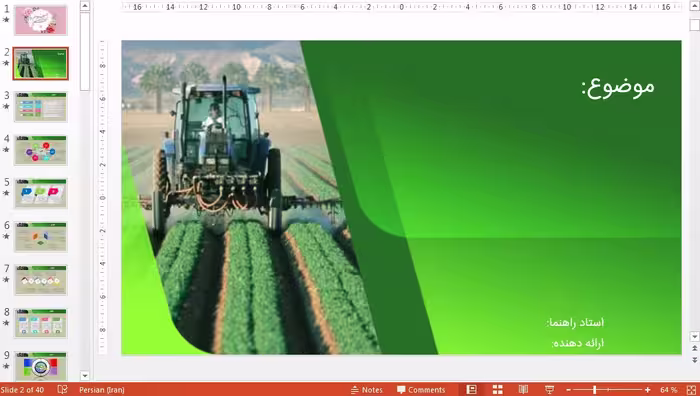Go to previous slide double-arrow button
Viewport: 700px width, 396px height.
694,348
